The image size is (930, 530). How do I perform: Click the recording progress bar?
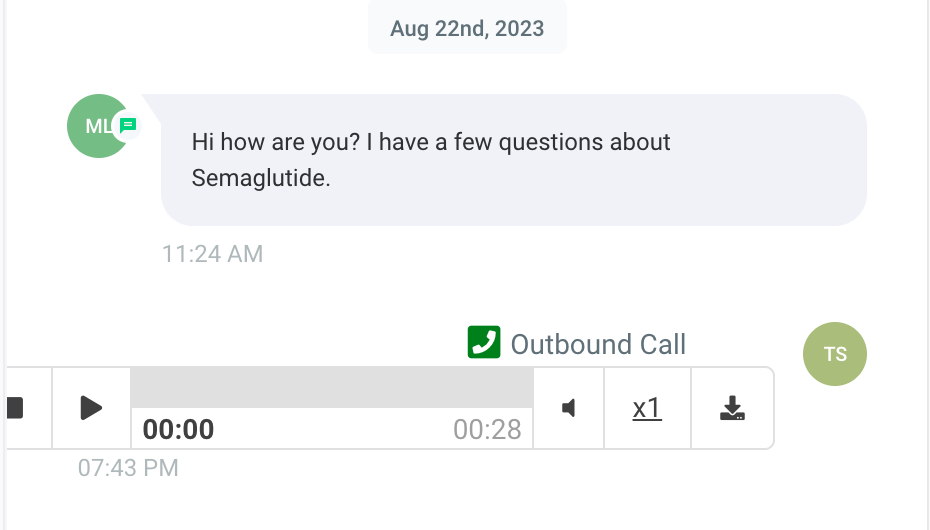pos(332,387)
